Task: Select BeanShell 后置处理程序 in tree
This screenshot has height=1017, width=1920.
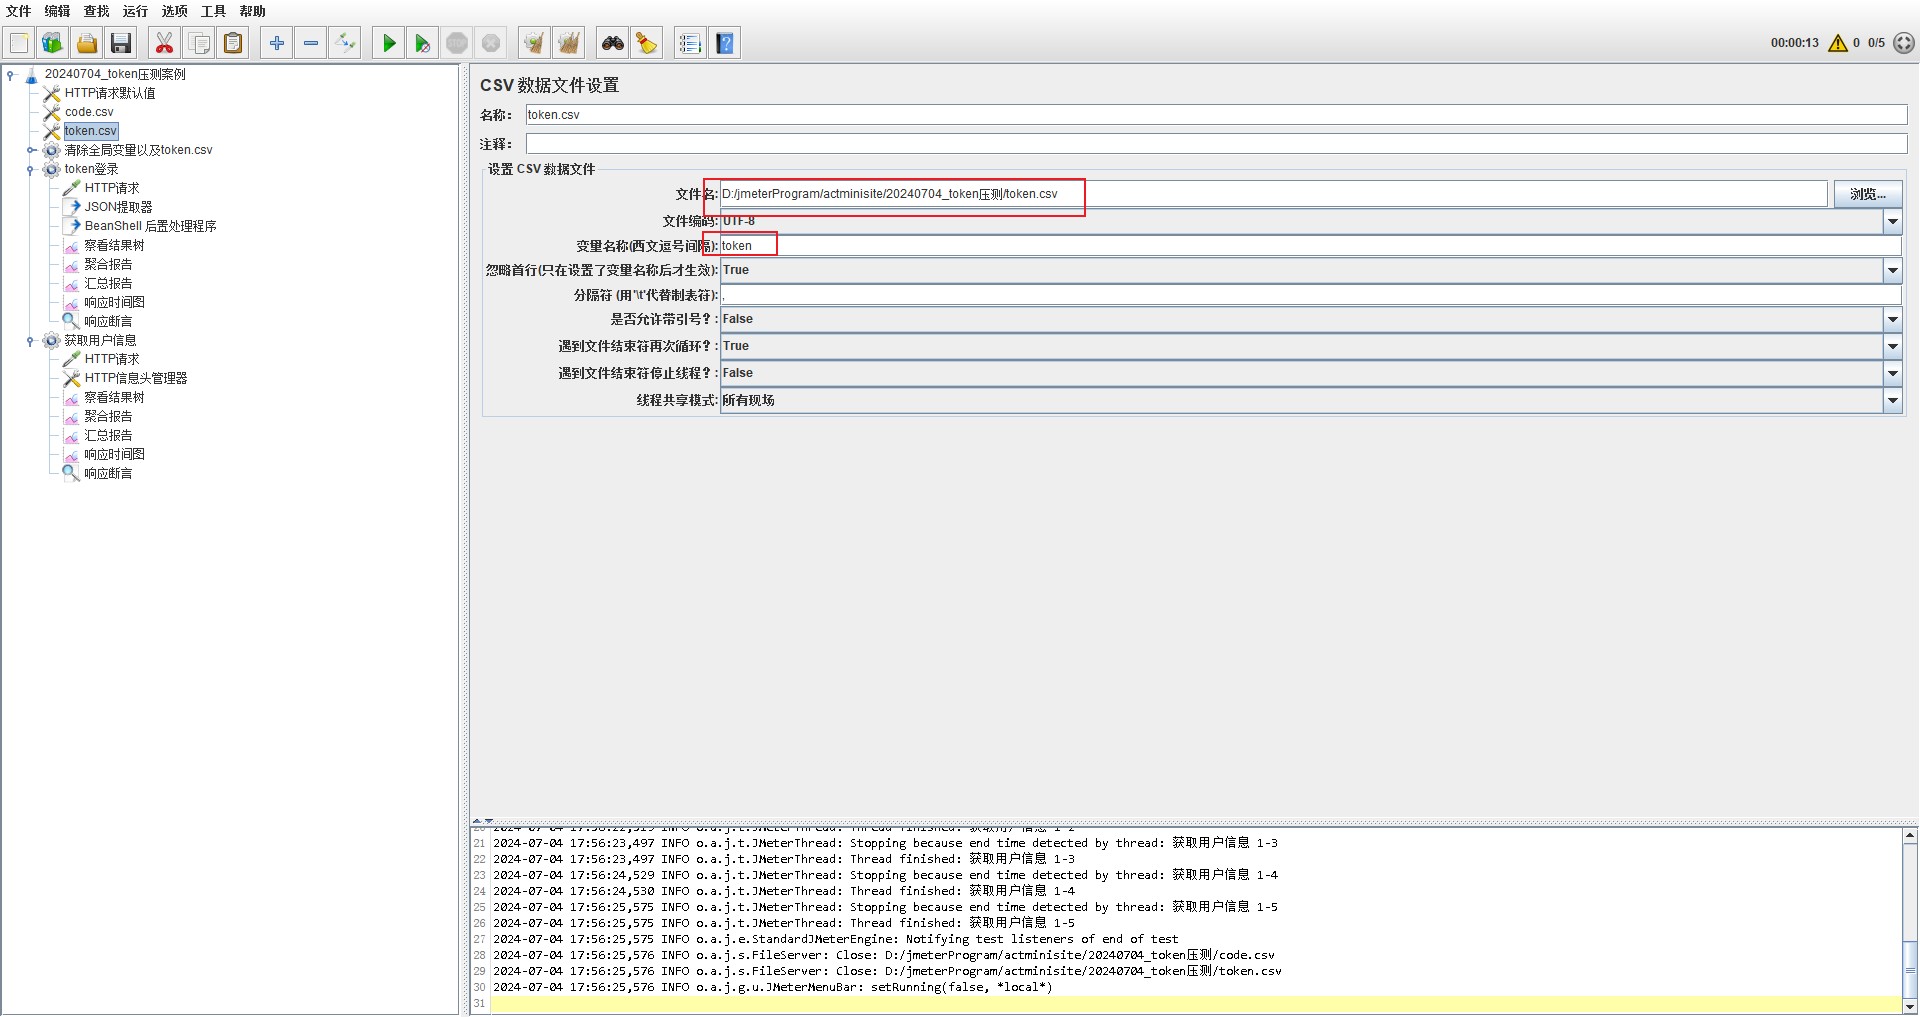Action: (150, 226)
